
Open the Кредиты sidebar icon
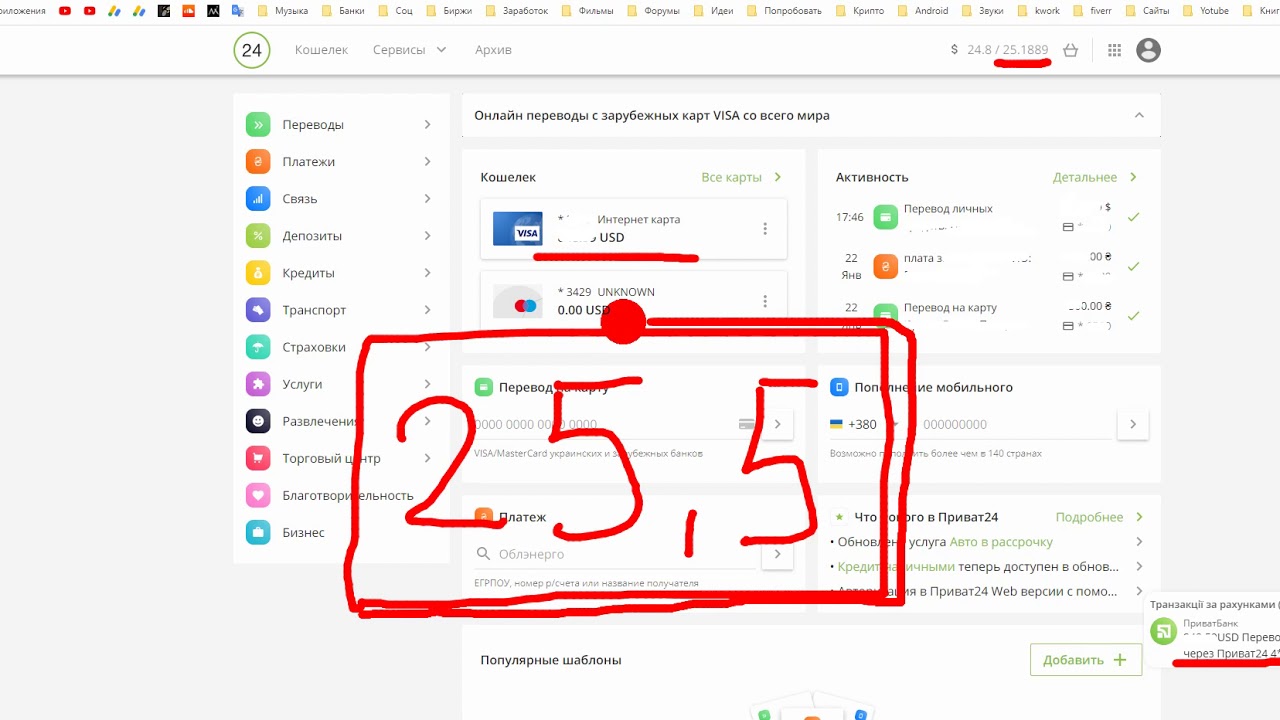258,273
